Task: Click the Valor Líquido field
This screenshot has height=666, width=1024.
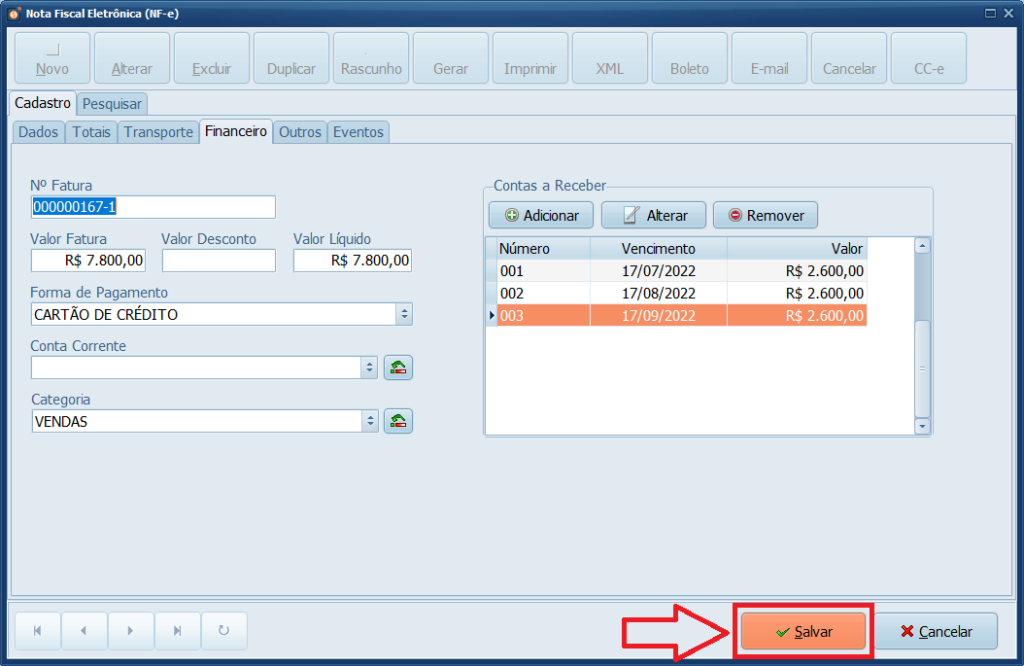Action: (x=353, y=261)
